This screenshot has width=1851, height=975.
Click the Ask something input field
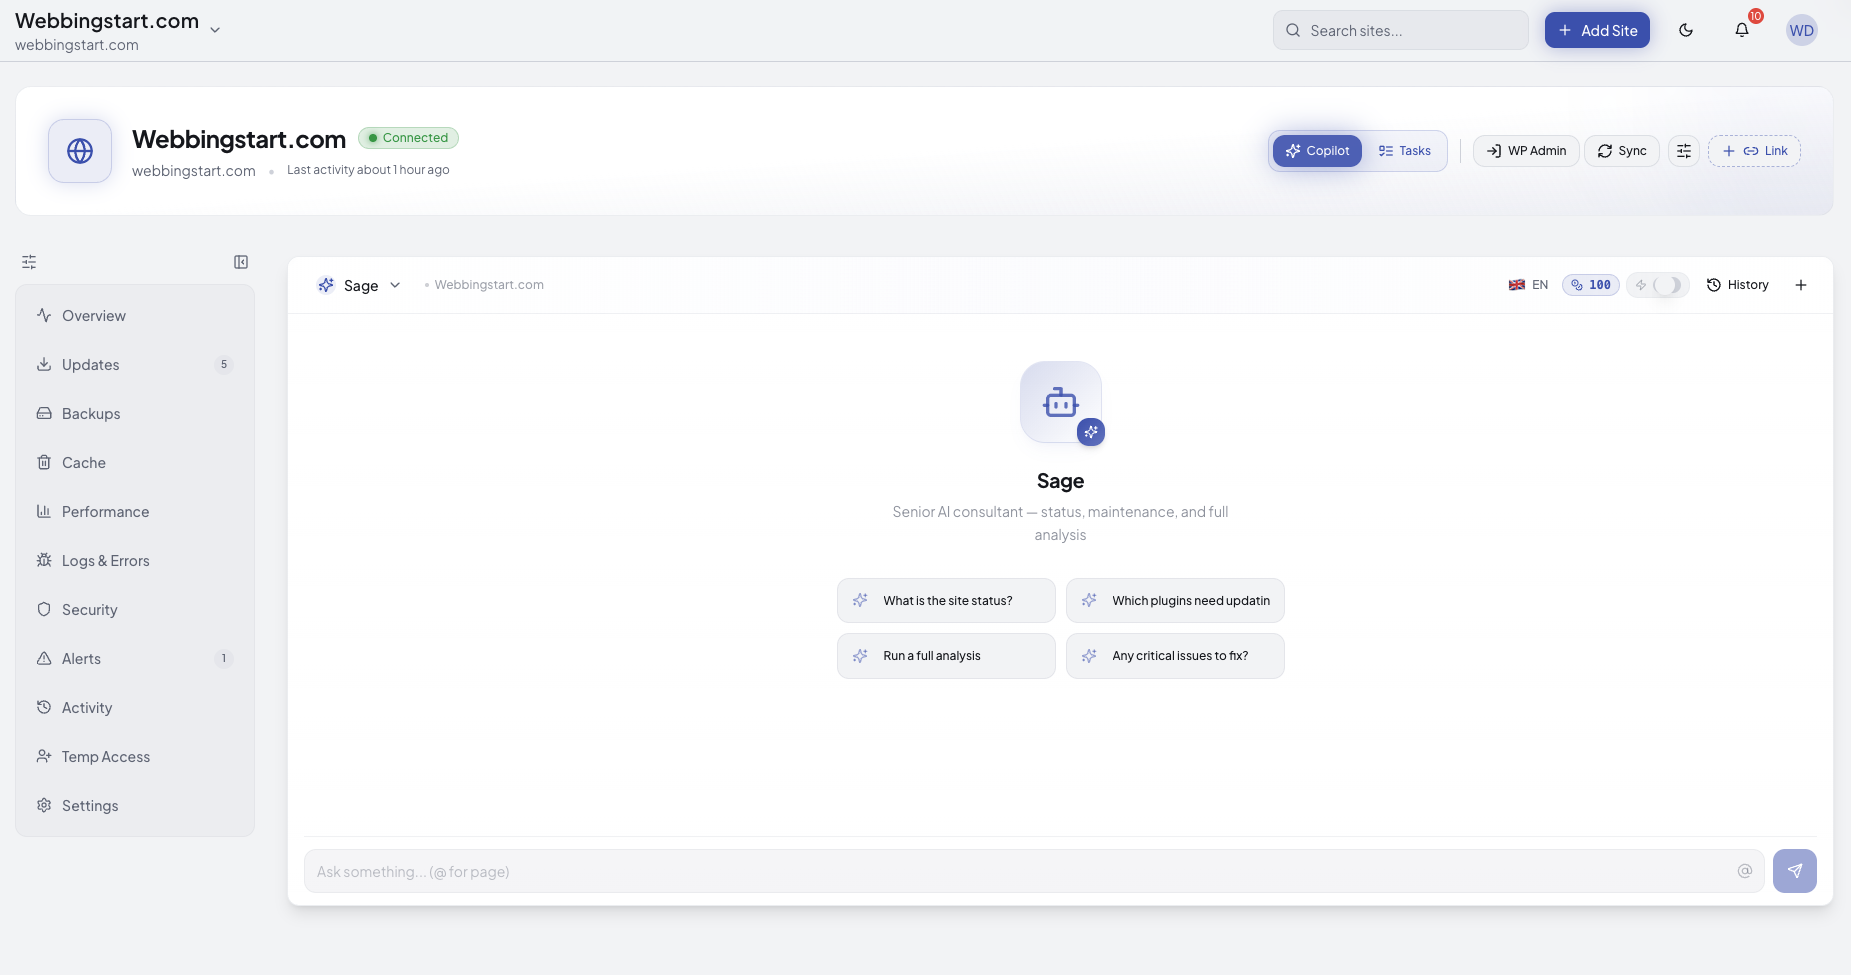[900, 871]
